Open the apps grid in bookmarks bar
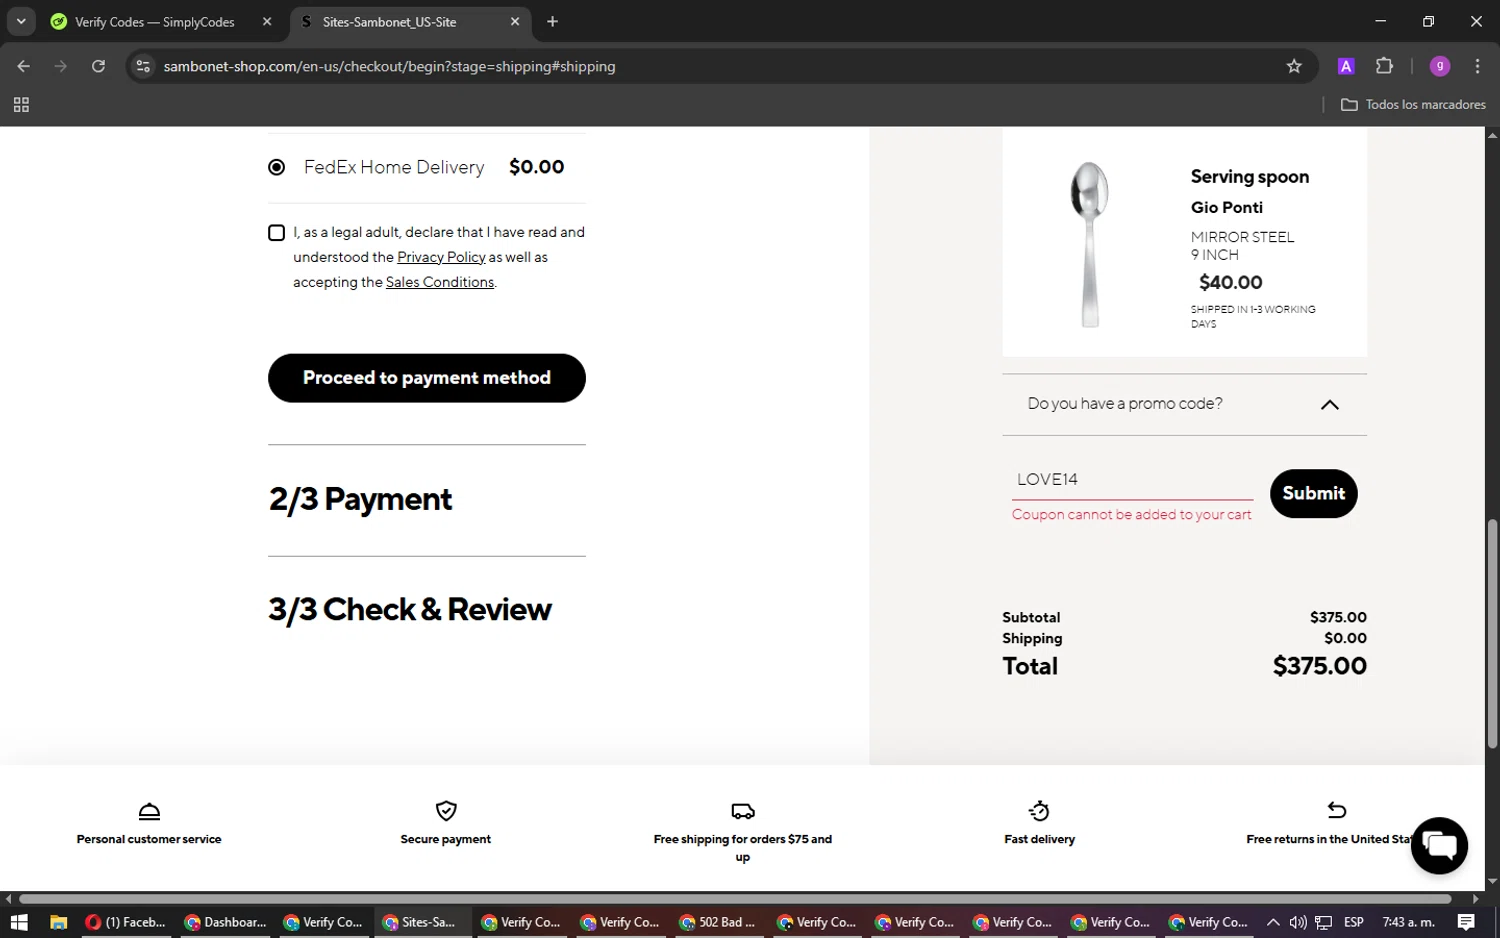Image resolution: width=1500 pixels, height=938 pixels. [x=21, y=105]
